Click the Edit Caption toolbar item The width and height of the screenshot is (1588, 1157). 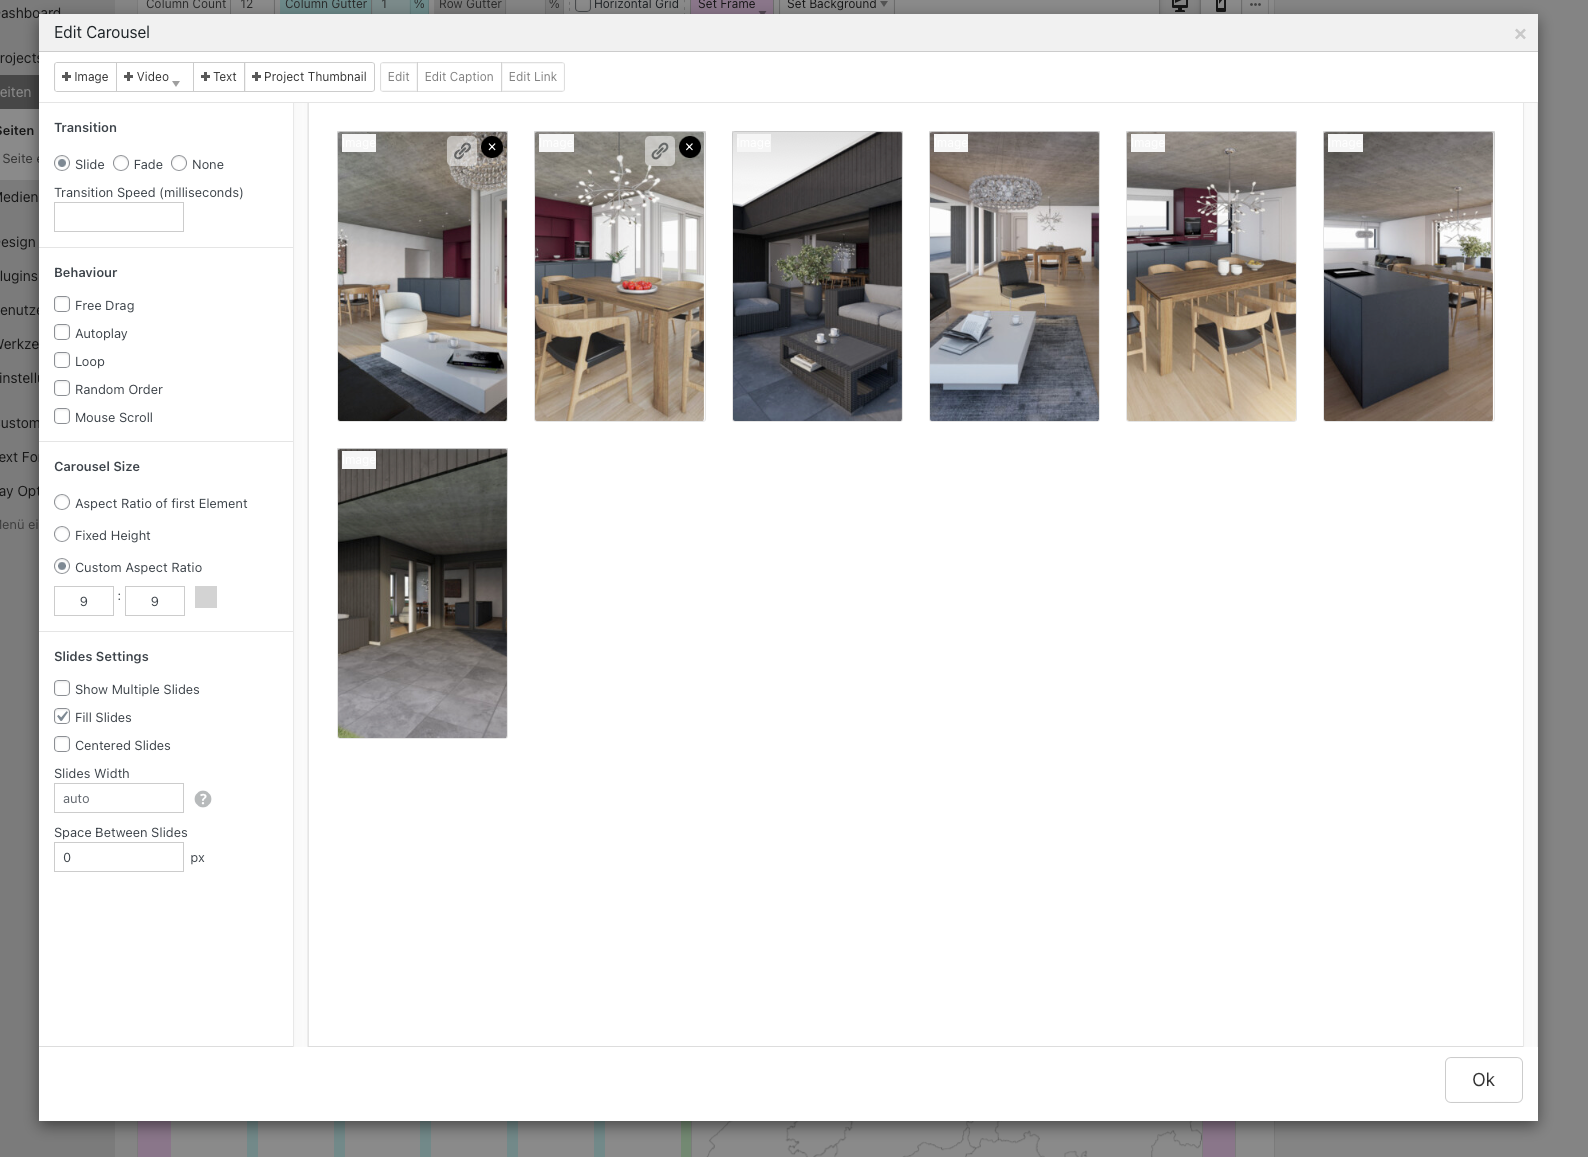[459, 77]
